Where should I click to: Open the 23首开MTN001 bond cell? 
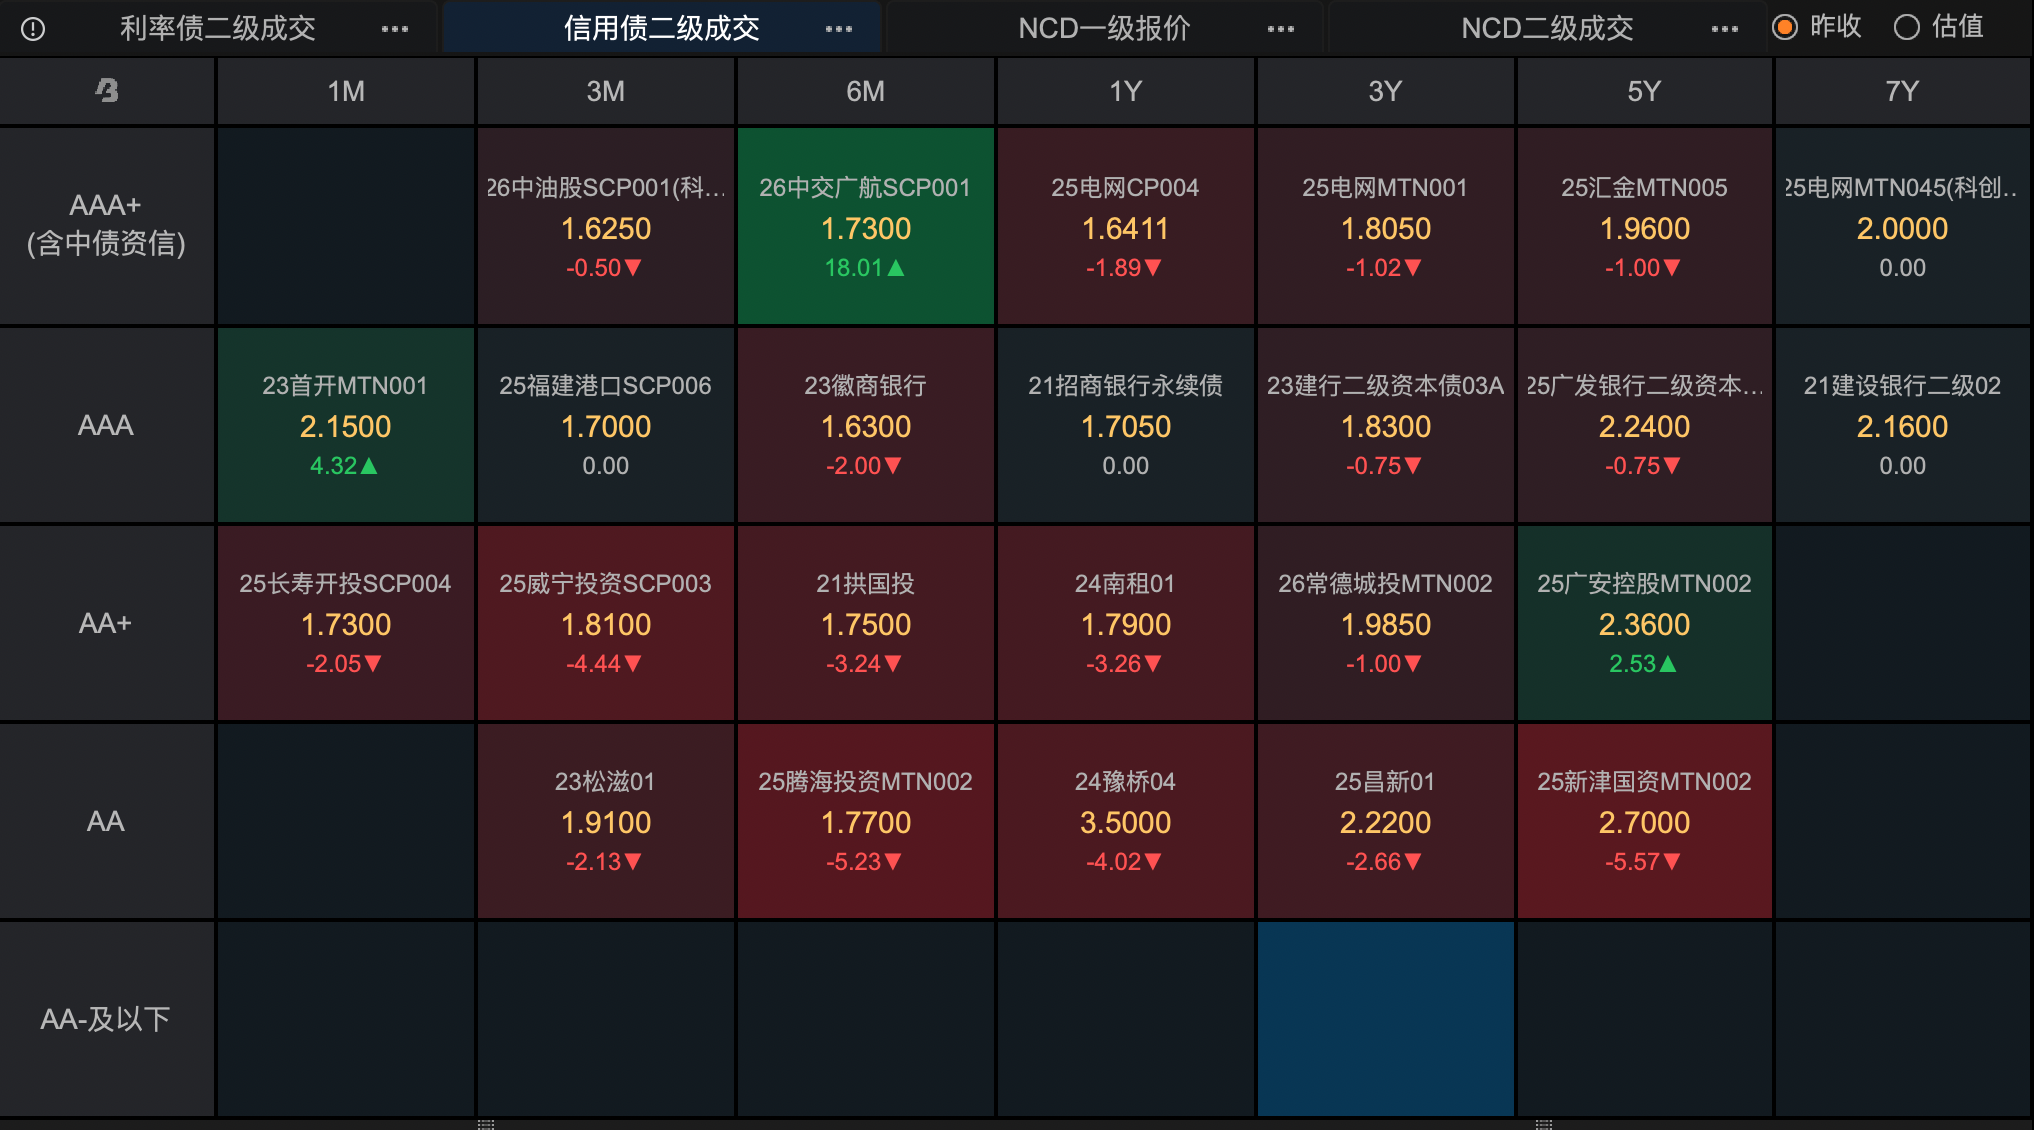point(345,425)
